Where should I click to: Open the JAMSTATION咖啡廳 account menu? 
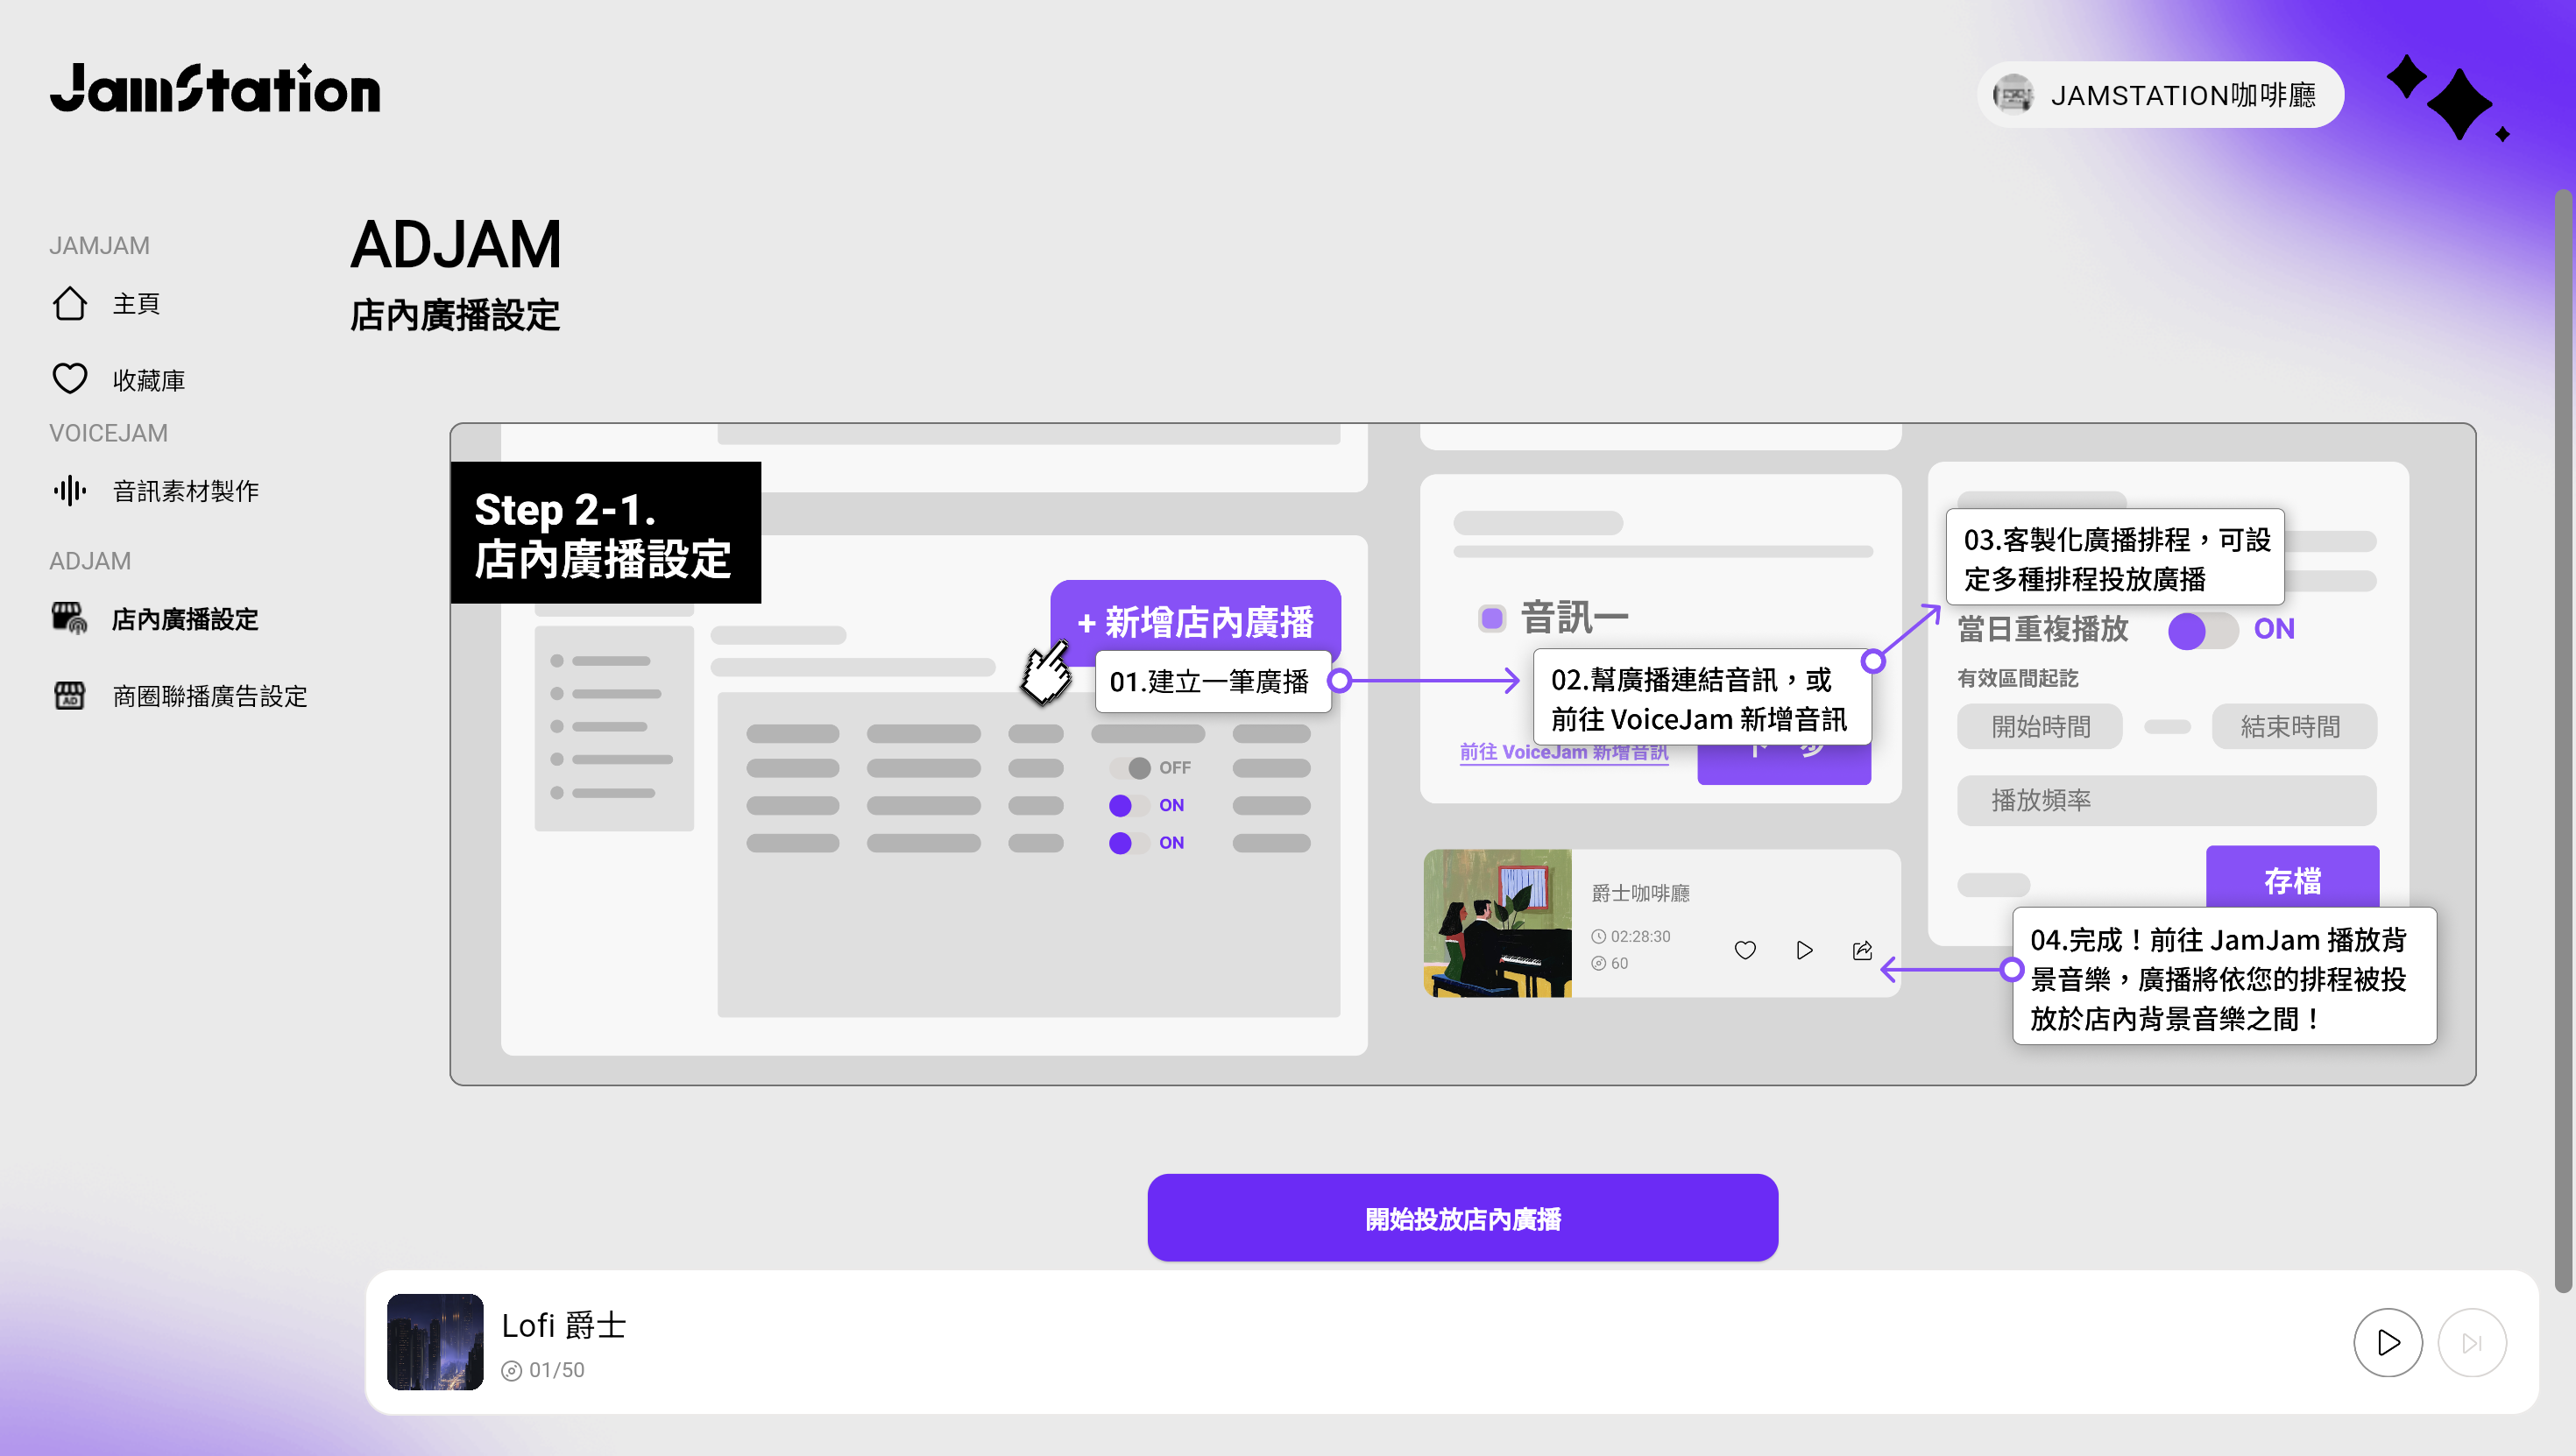(x=2160, y=95)
